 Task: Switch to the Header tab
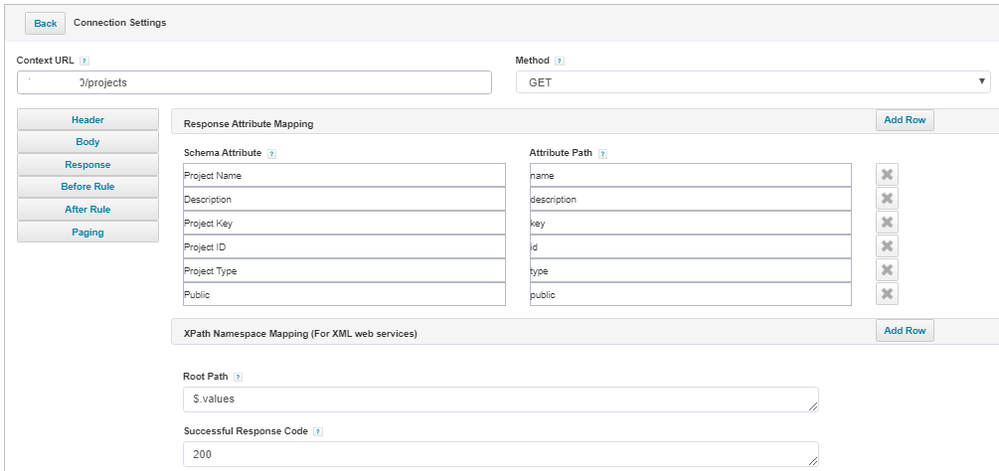click(88, 120)
